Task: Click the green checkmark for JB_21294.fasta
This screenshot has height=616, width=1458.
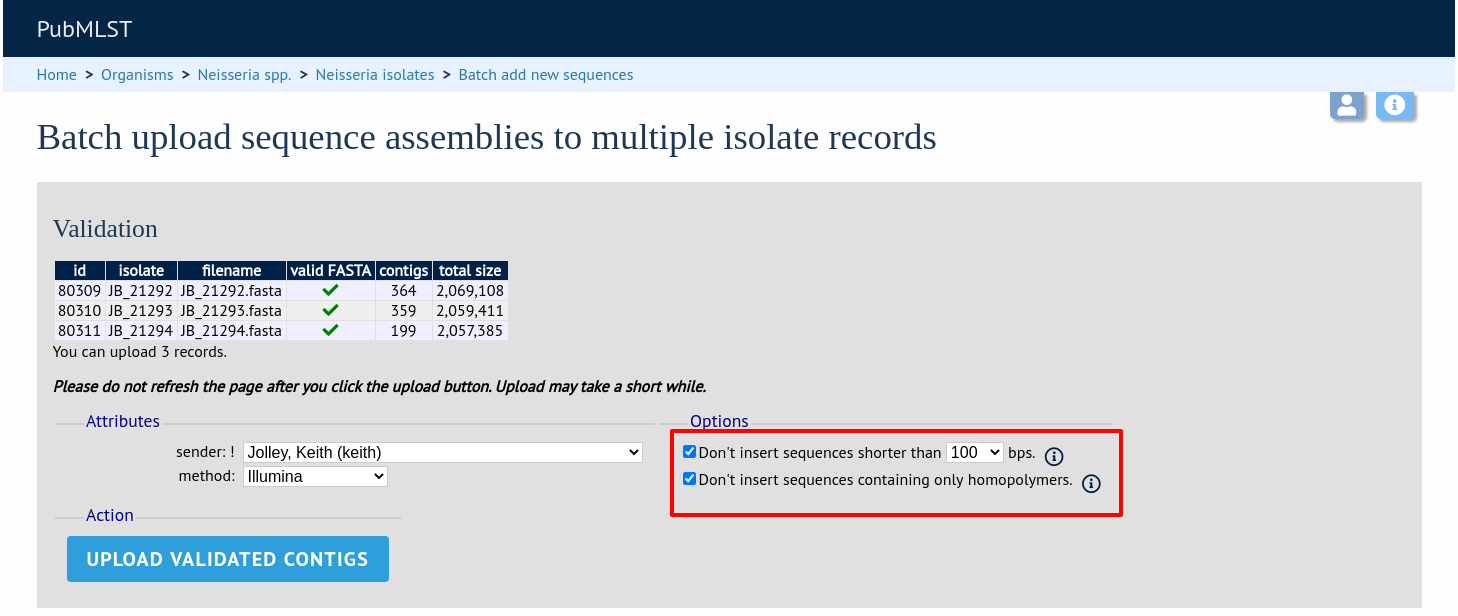Action: pyautogui.click(x=331, y=330)
